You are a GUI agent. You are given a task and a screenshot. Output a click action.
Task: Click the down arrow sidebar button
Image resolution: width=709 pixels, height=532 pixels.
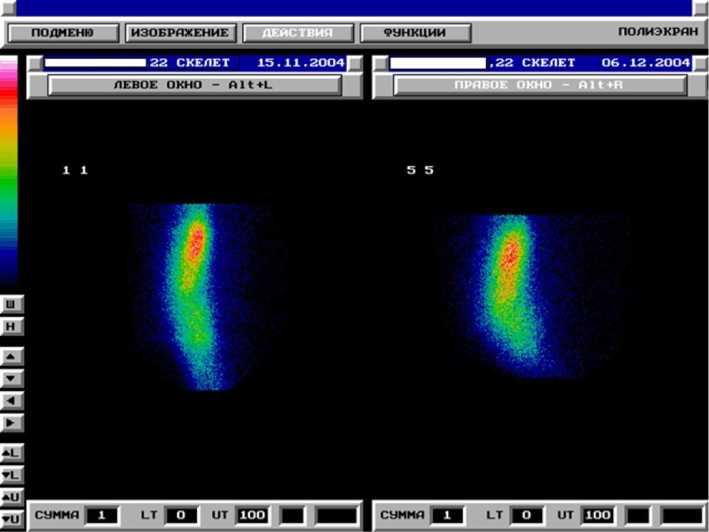pyautogui.click(x=11, y=379)
